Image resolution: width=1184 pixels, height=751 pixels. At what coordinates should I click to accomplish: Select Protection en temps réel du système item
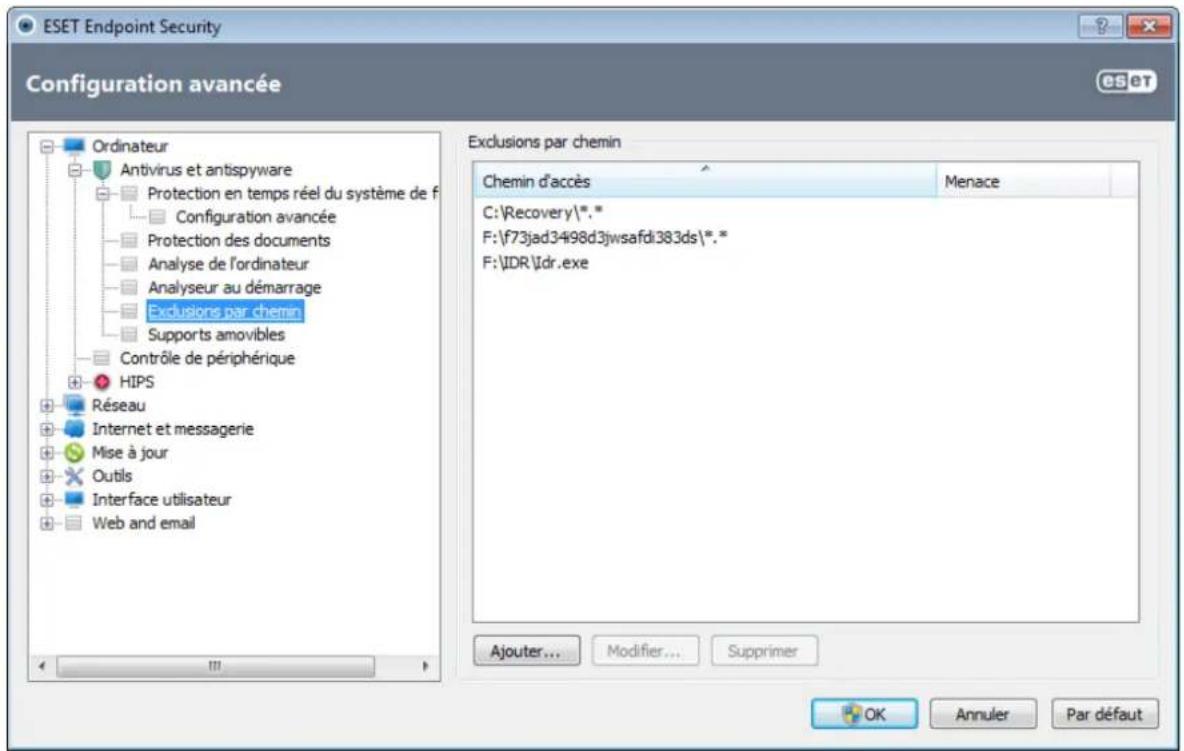(292, 193)
